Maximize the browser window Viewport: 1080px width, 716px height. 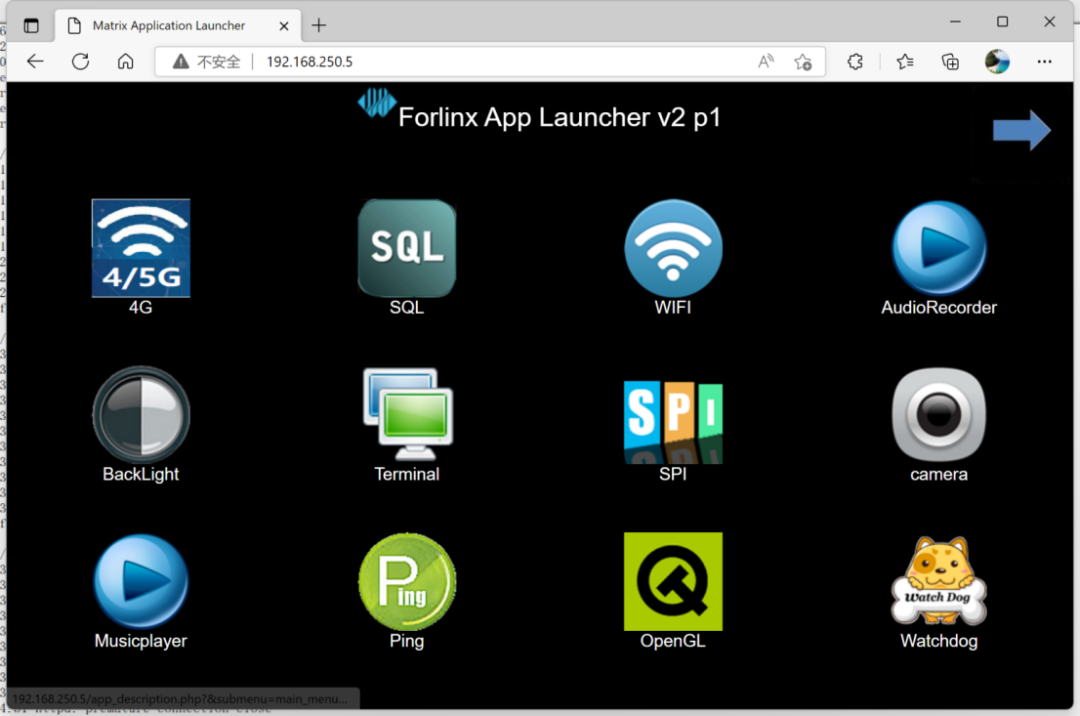pyautogui.click(x=1003, y=21)
